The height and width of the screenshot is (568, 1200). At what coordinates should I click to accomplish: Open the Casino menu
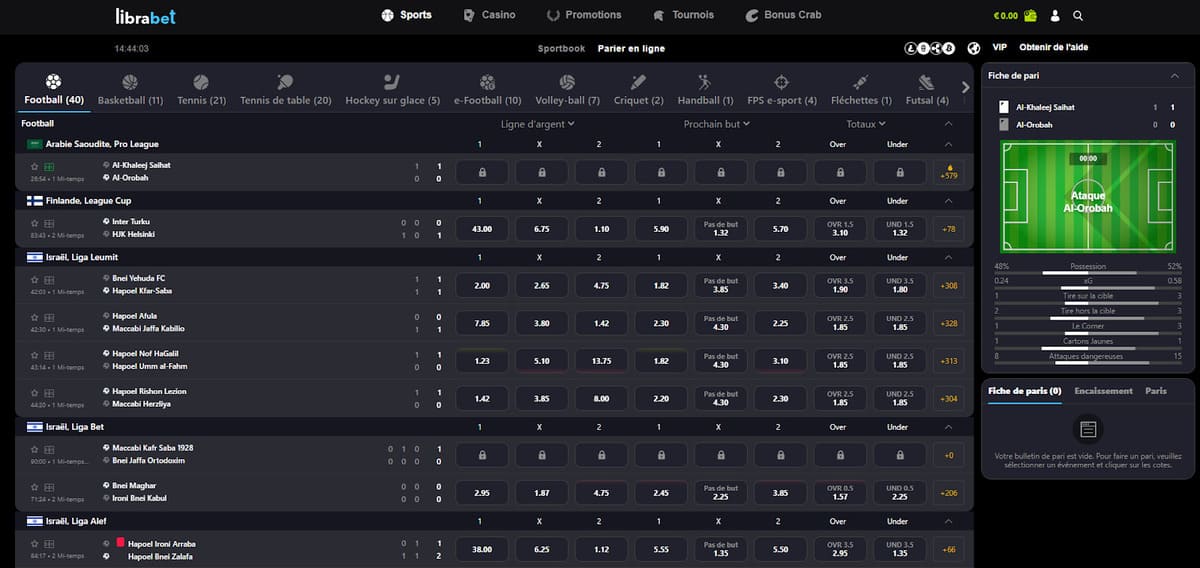pos(490,15)
